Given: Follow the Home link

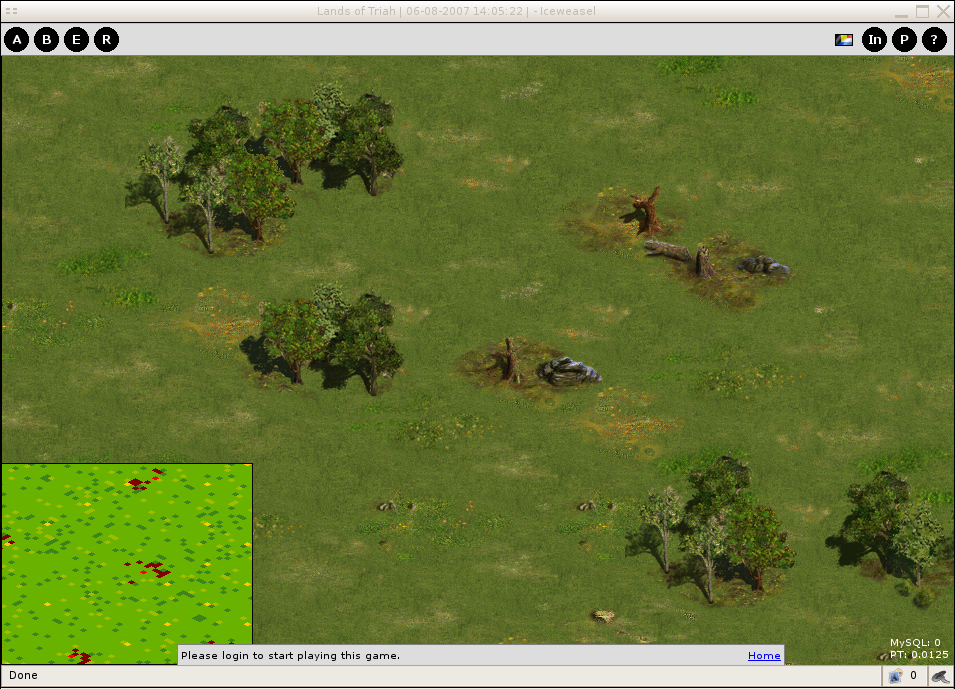Looking at the screenshot, I should coord(764,655).
